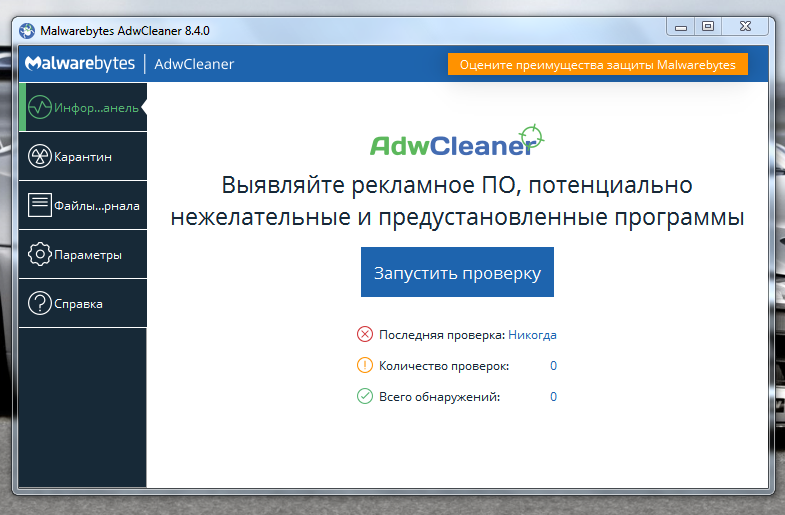Screen dimensions: 785x515
Task: Open the Карантин section
Action: [x=83, y=156]
